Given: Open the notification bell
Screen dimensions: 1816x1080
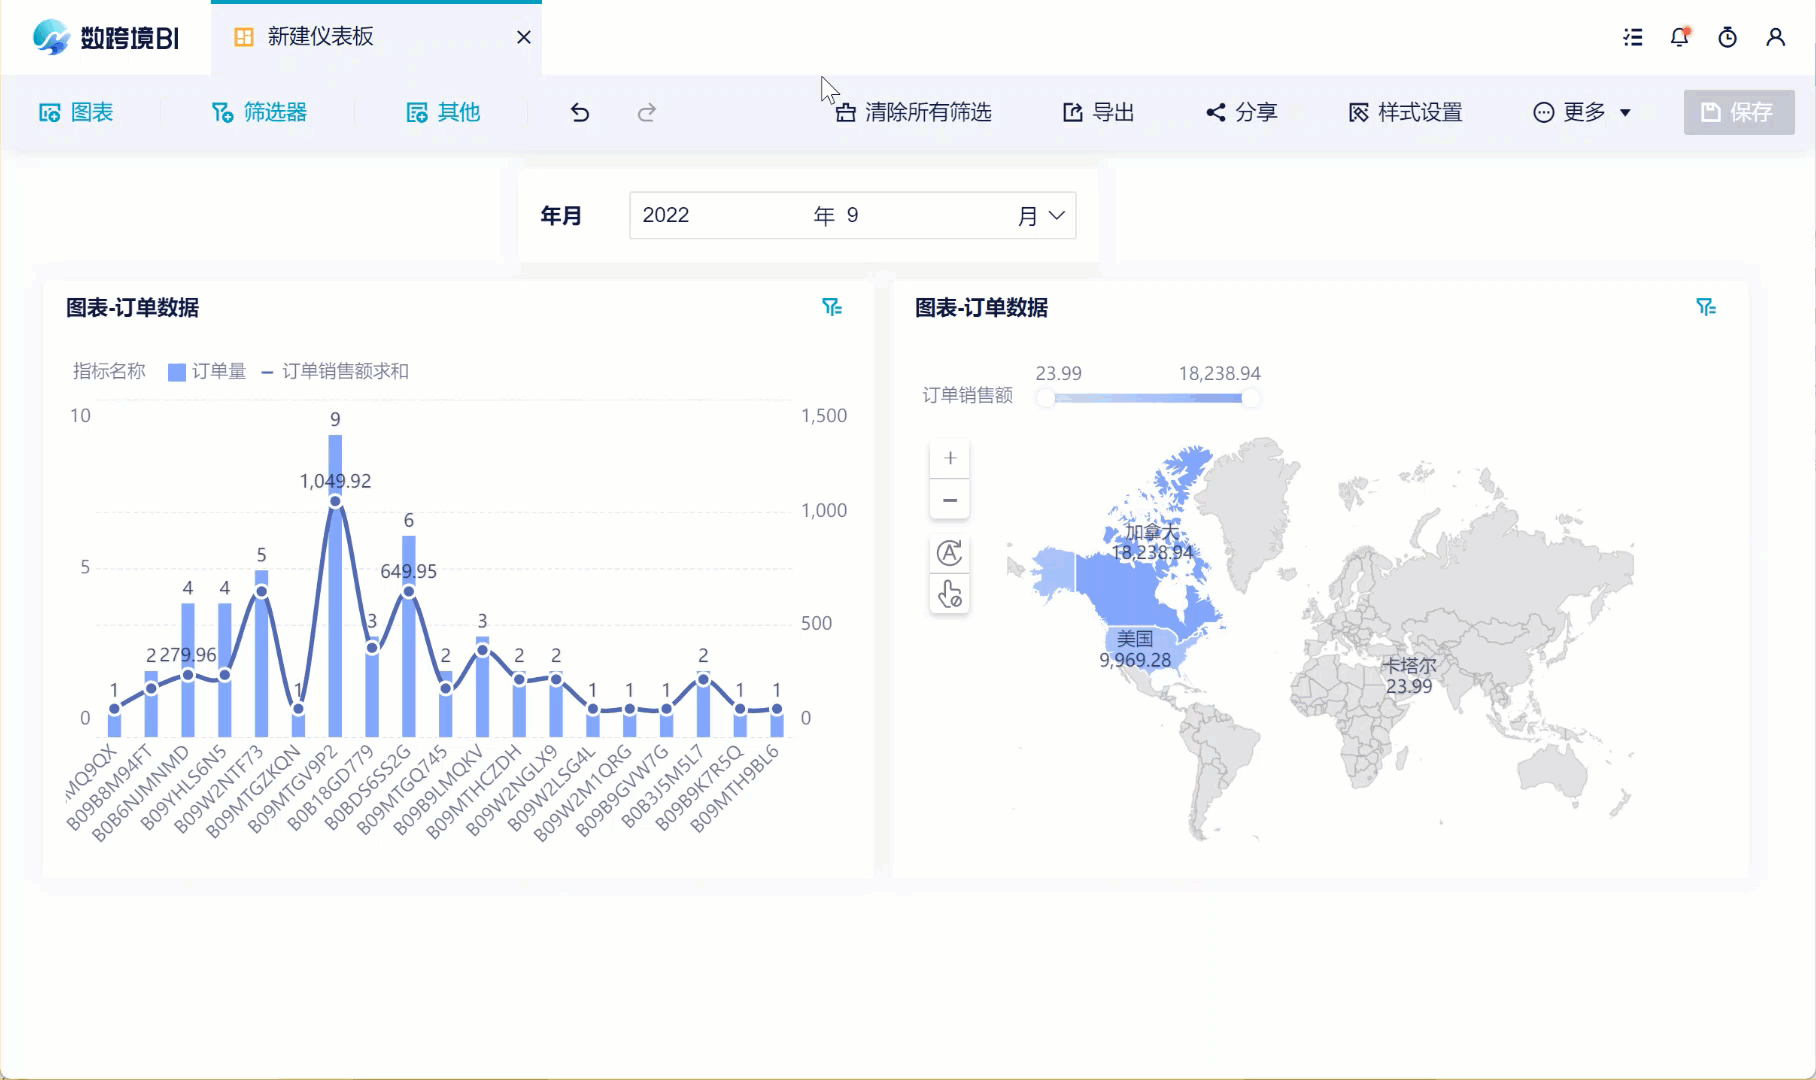Looking at the screenshot, I should pyautogui.click(x=1679, y=38).
